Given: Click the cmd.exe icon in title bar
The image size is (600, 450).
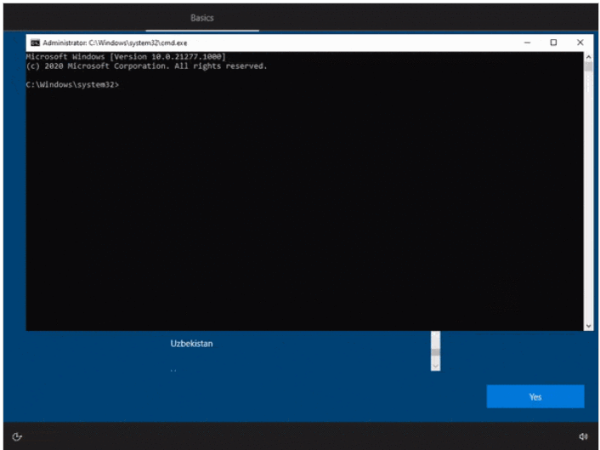Looking at the screenshot, I should pyautogui.click(x=34, y=43).
